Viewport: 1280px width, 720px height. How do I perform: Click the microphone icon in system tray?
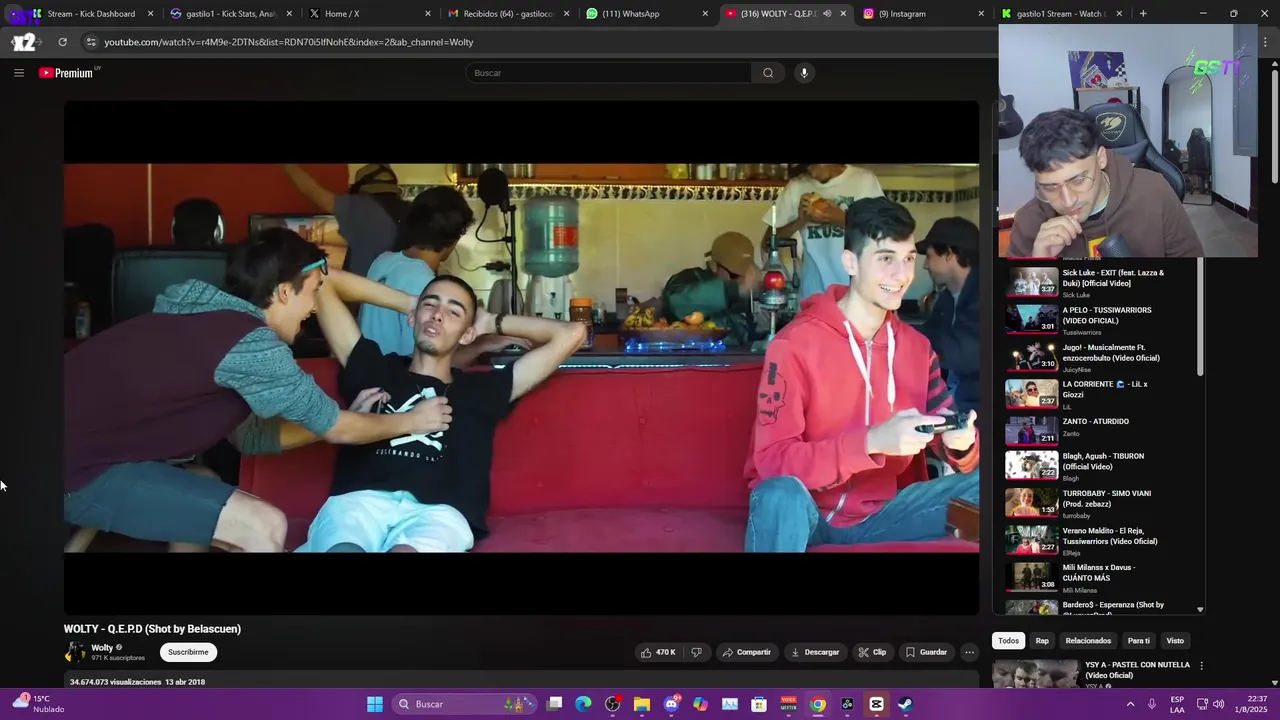1152,704
